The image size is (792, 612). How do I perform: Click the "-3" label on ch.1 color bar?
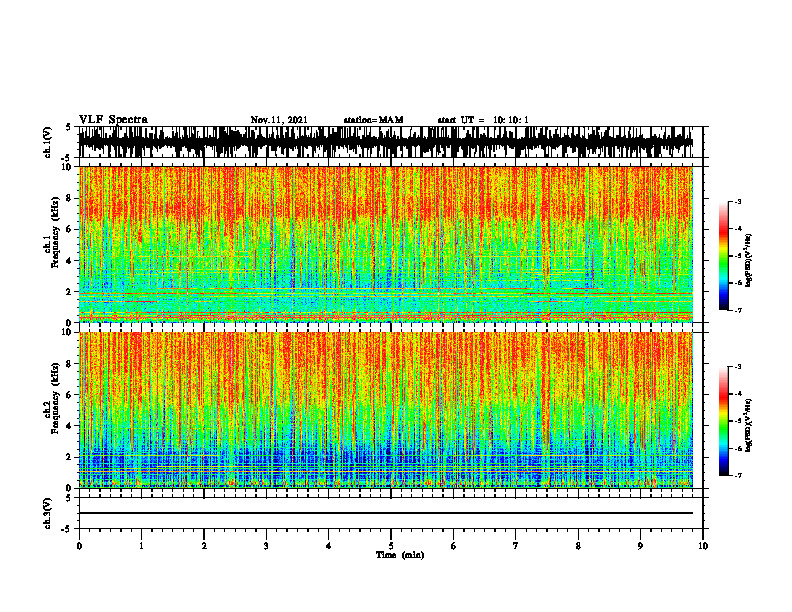pos(738,202)
